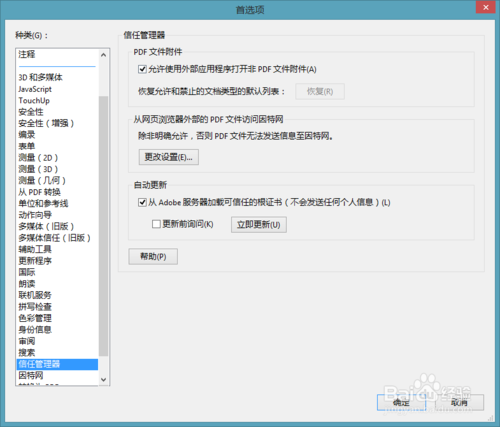The image size is (500, 427).
Task: Select the 审阅 category
Action: pos(57,341)
